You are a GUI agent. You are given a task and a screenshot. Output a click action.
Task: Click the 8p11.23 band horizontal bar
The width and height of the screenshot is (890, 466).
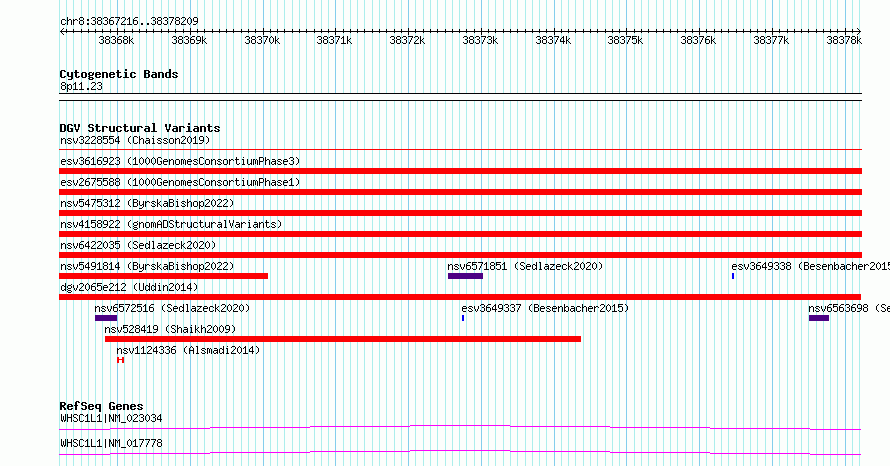pyautogui.click(x=460, y=97)
